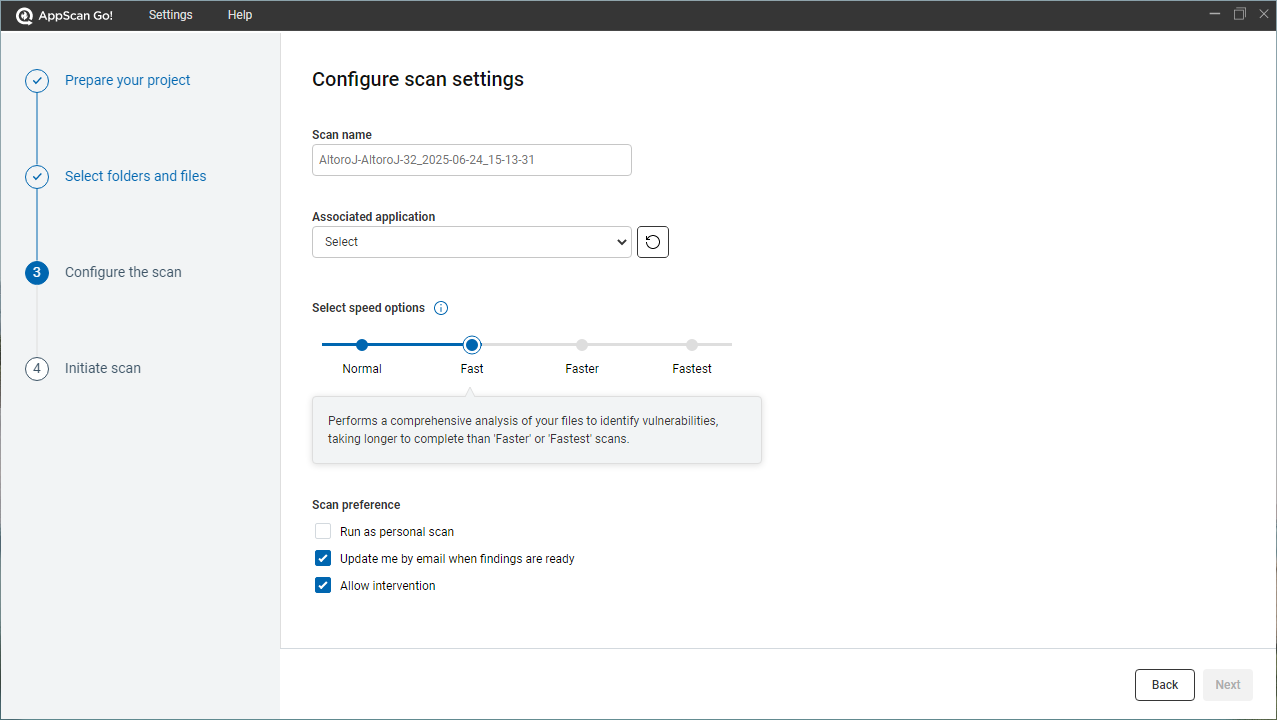Image resolution: width=1277 pixels, height=720 pixels.
Task: Set scan speed to Normal
Action: 362,345
